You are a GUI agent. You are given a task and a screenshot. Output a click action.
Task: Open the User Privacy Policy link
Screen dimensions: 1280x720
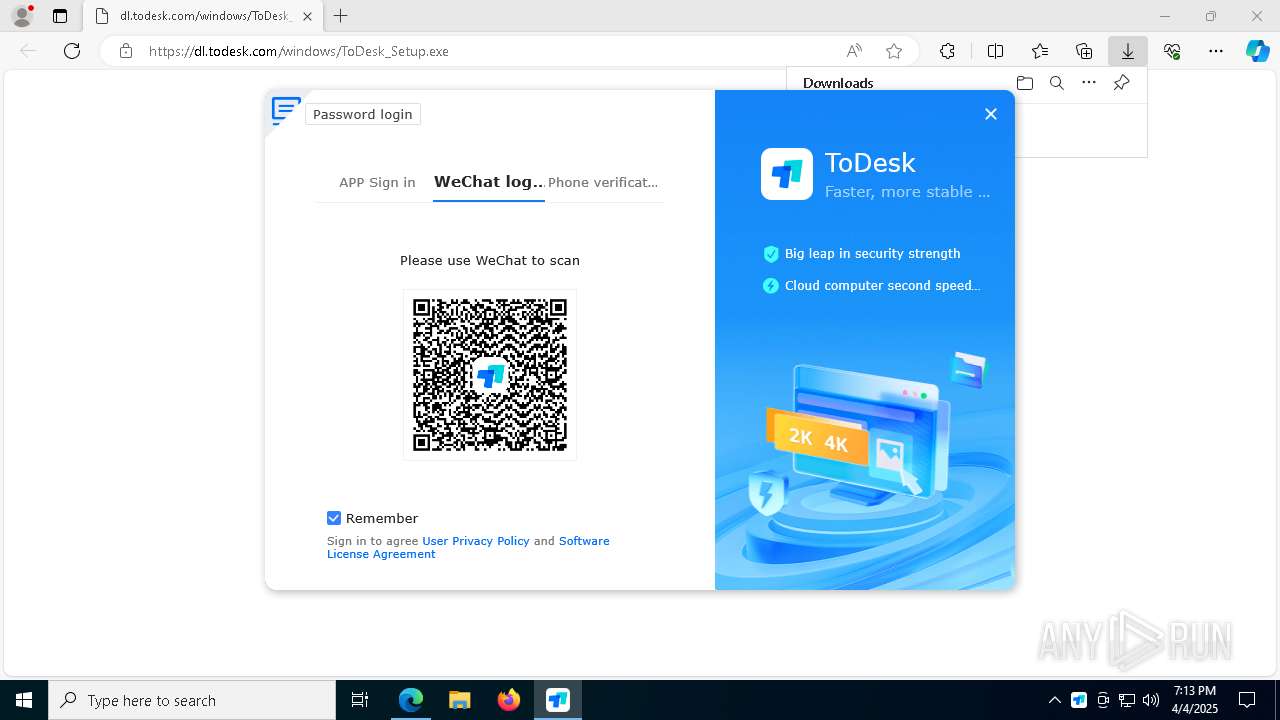[x=476, y=541]
